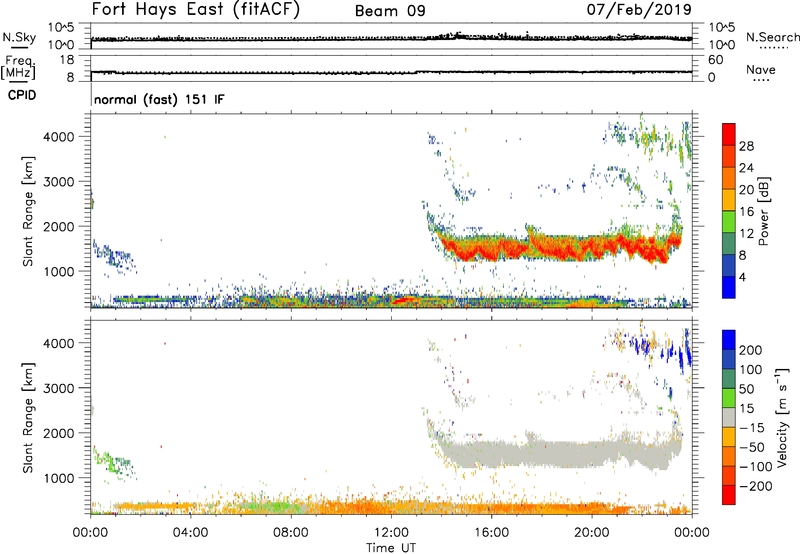Pick the blue top segment of Velocity colorbar
The height and width of the screenshot is (554, 800).
point(729,340)
